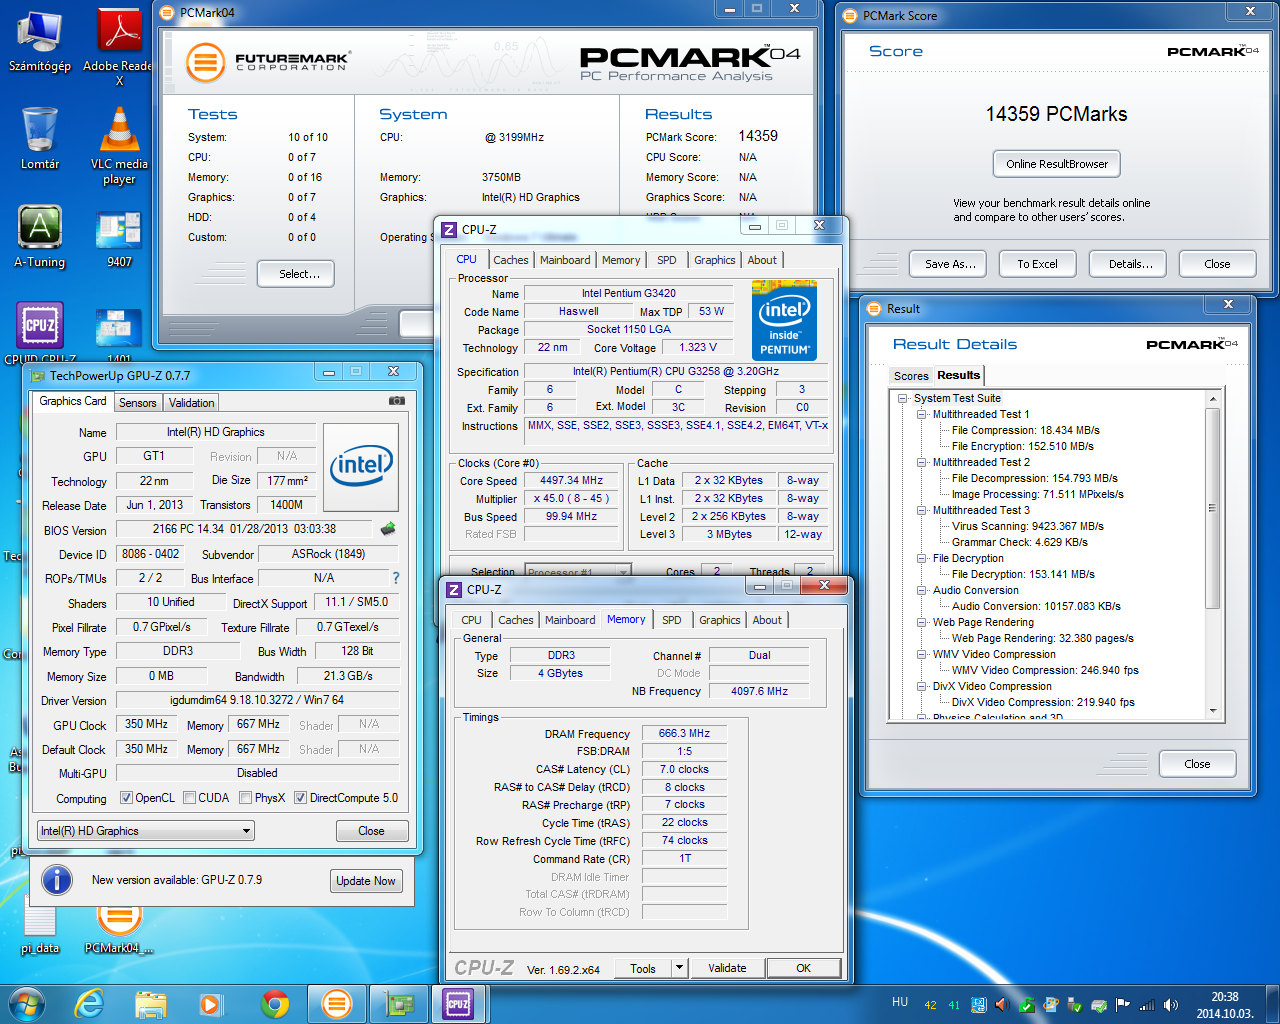1280x1024 pixels.
Task: Switch to GPU-Z green taskbar button
Action: click(x=399, y=1003)
